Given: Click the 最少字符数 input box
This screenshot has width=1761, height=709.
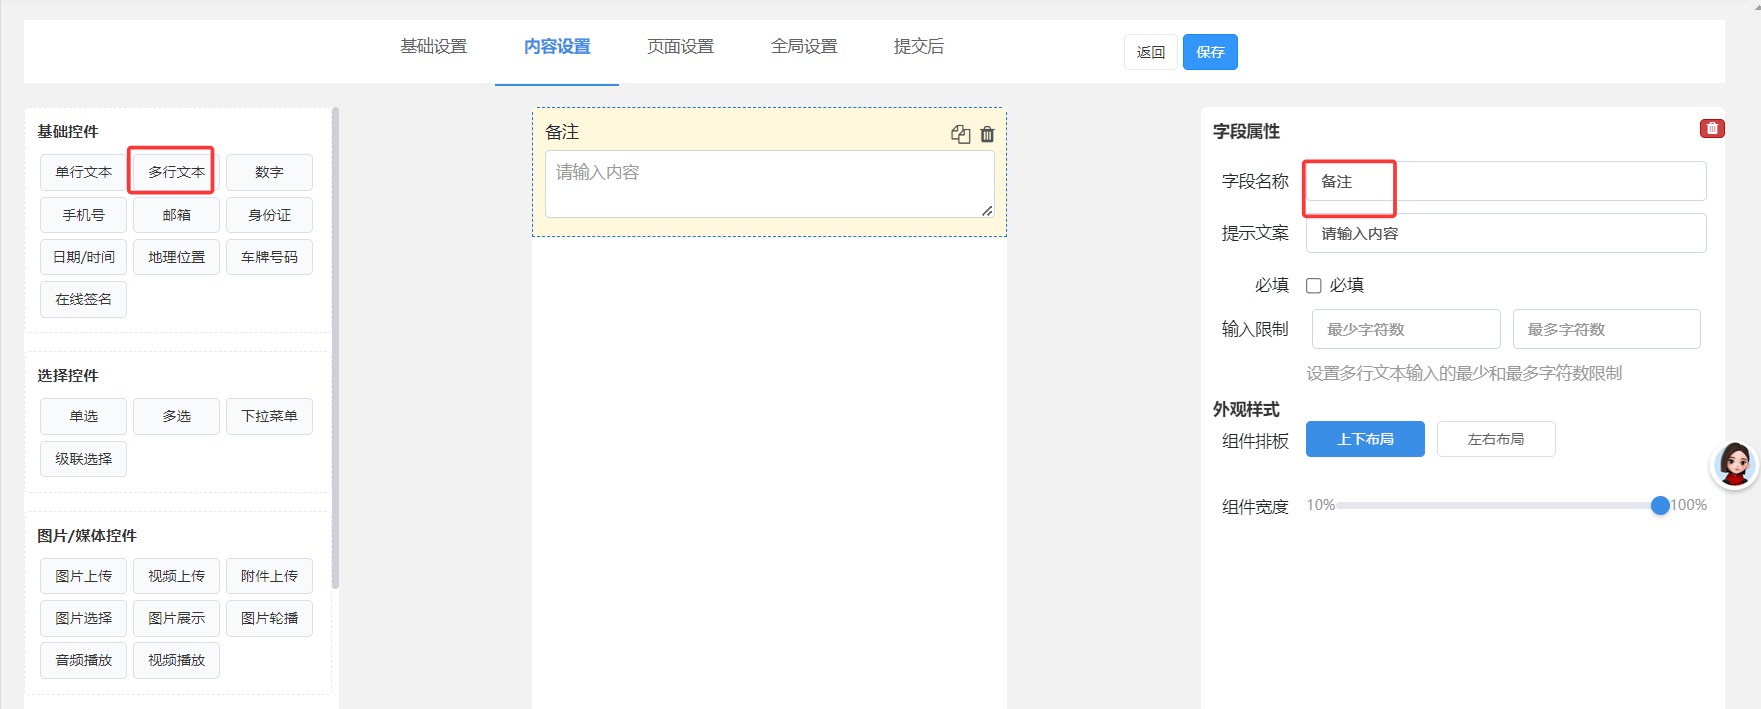Looking at the screenshot, I should point(1405,329).
